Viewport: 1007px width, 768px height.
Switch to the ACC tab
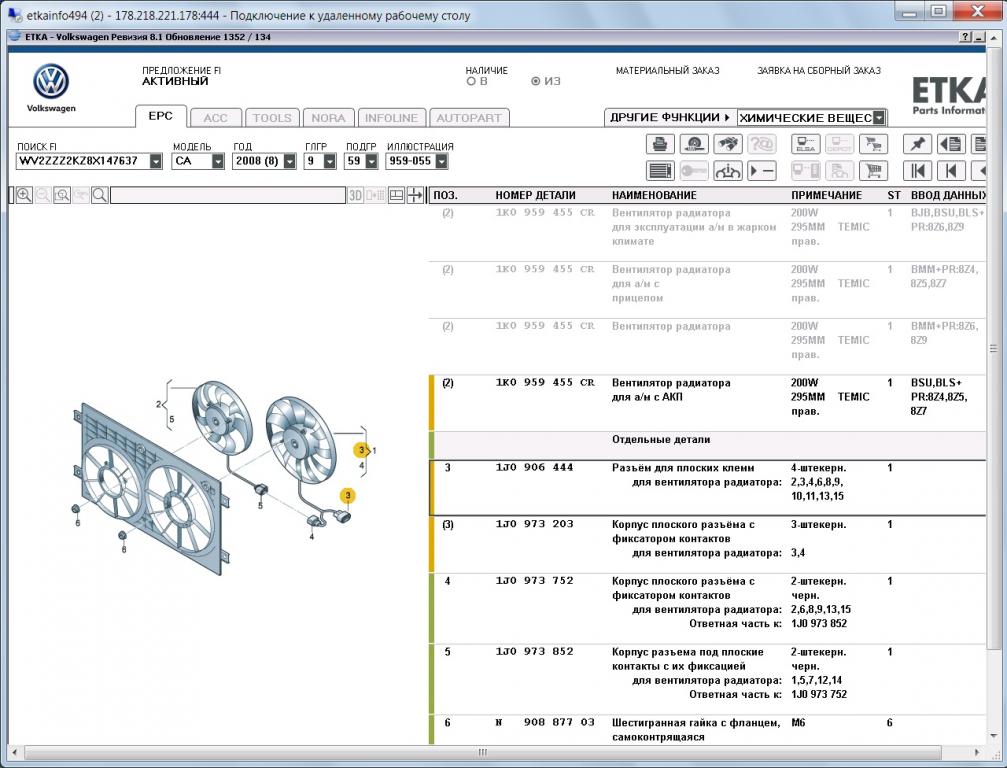point(216,118)
